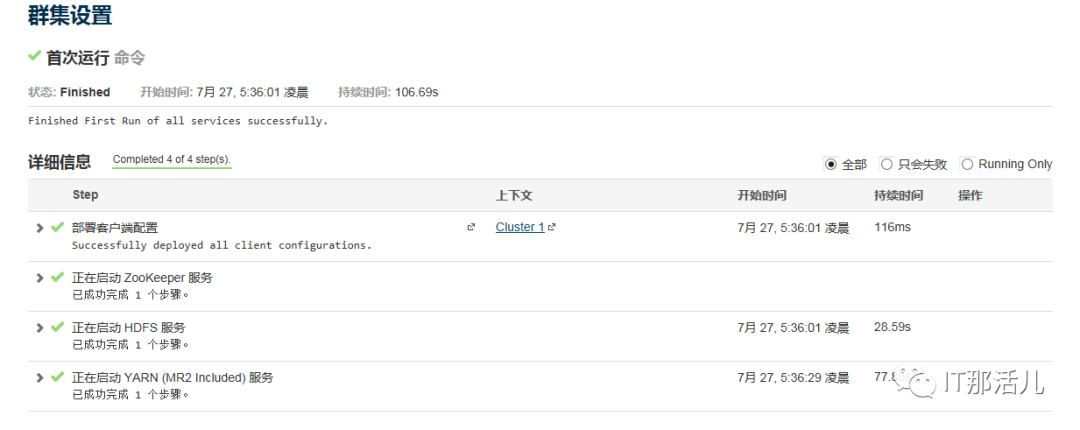
Task: Click the ZooKeeper step success checkmark
Action: tap(57, 277)
